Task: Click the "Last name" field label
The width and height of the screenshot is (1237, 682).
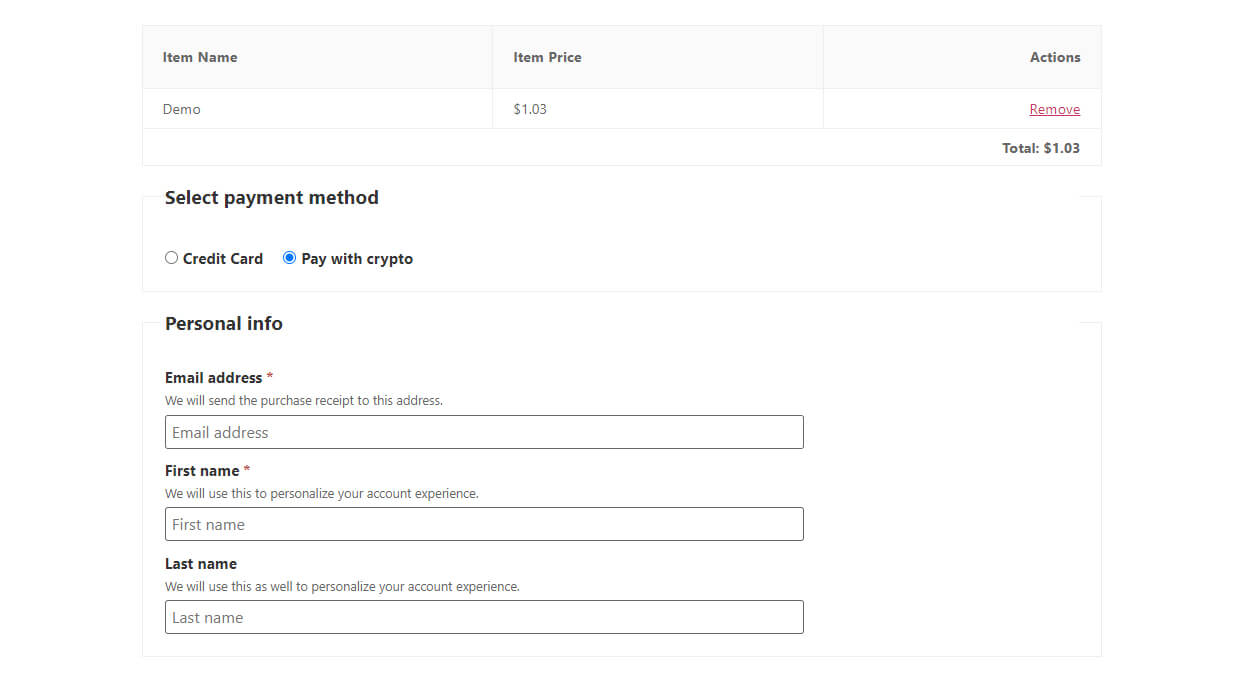Action: click(201, 564)
